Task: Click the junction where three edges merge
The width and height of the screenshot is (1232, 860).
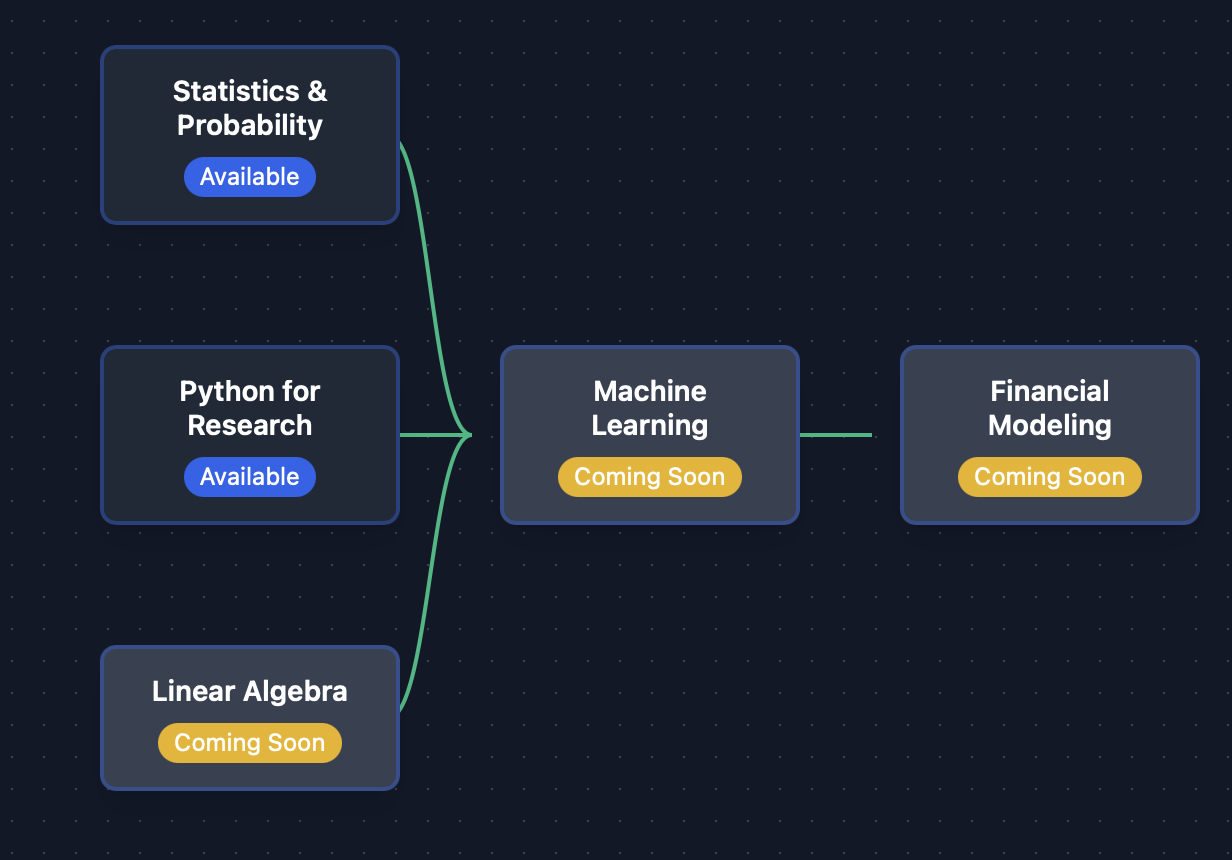Action: pyautogui.click(x=466, y=435)
